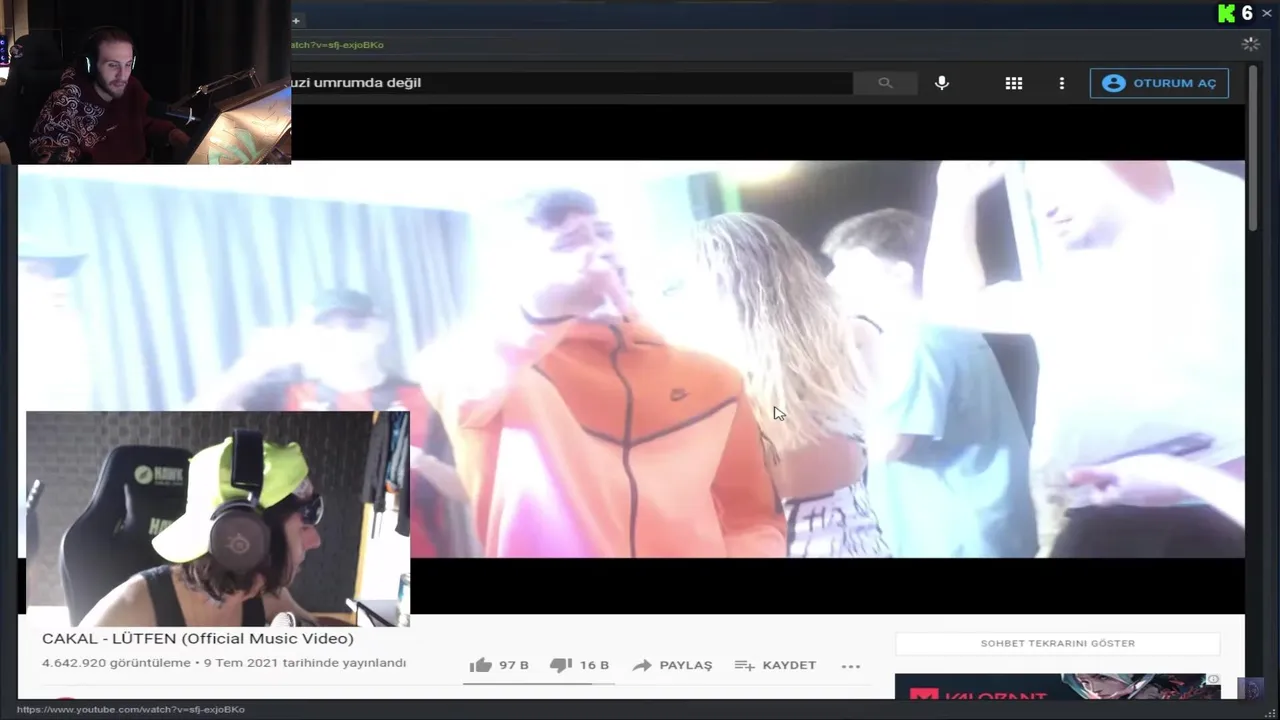
Task: Click the green K logo overlay
Action: [x=1226, y=13]
